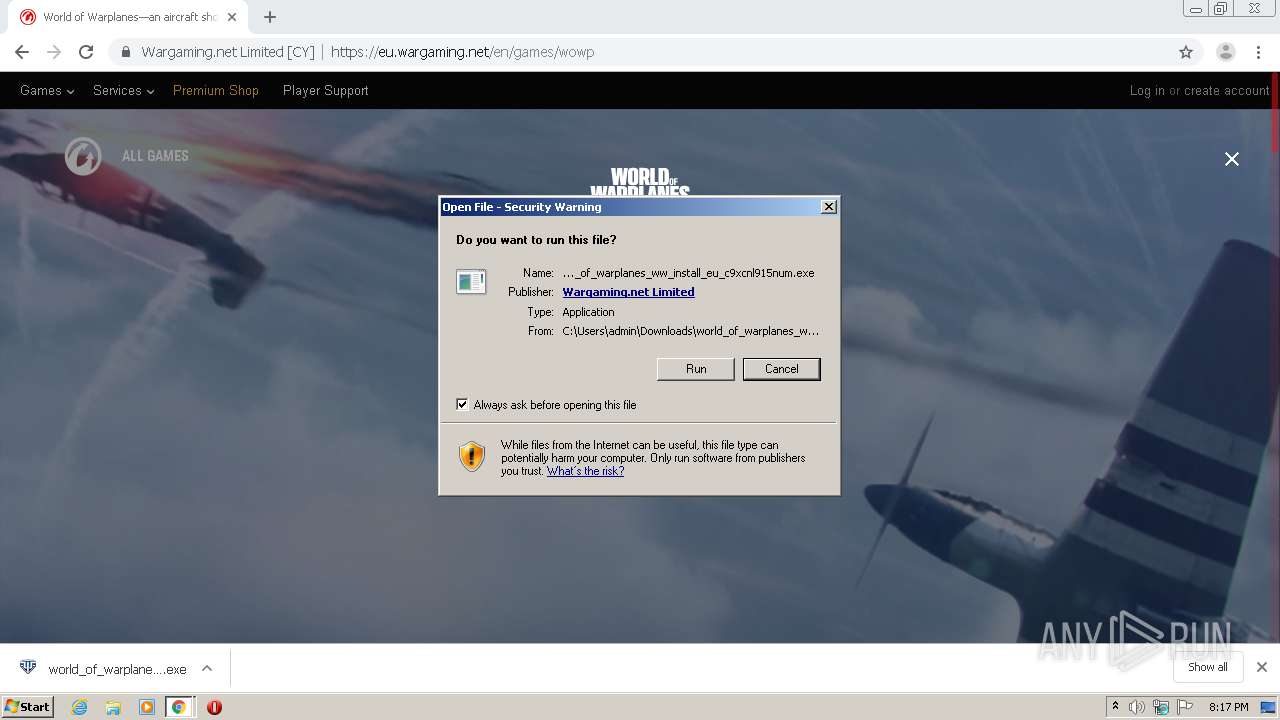The width and height of the screenshot is (1280, 720).
Task: Open the Chrome profile avatar icon
Action: pyautogui.click(x=1225, y=52)
